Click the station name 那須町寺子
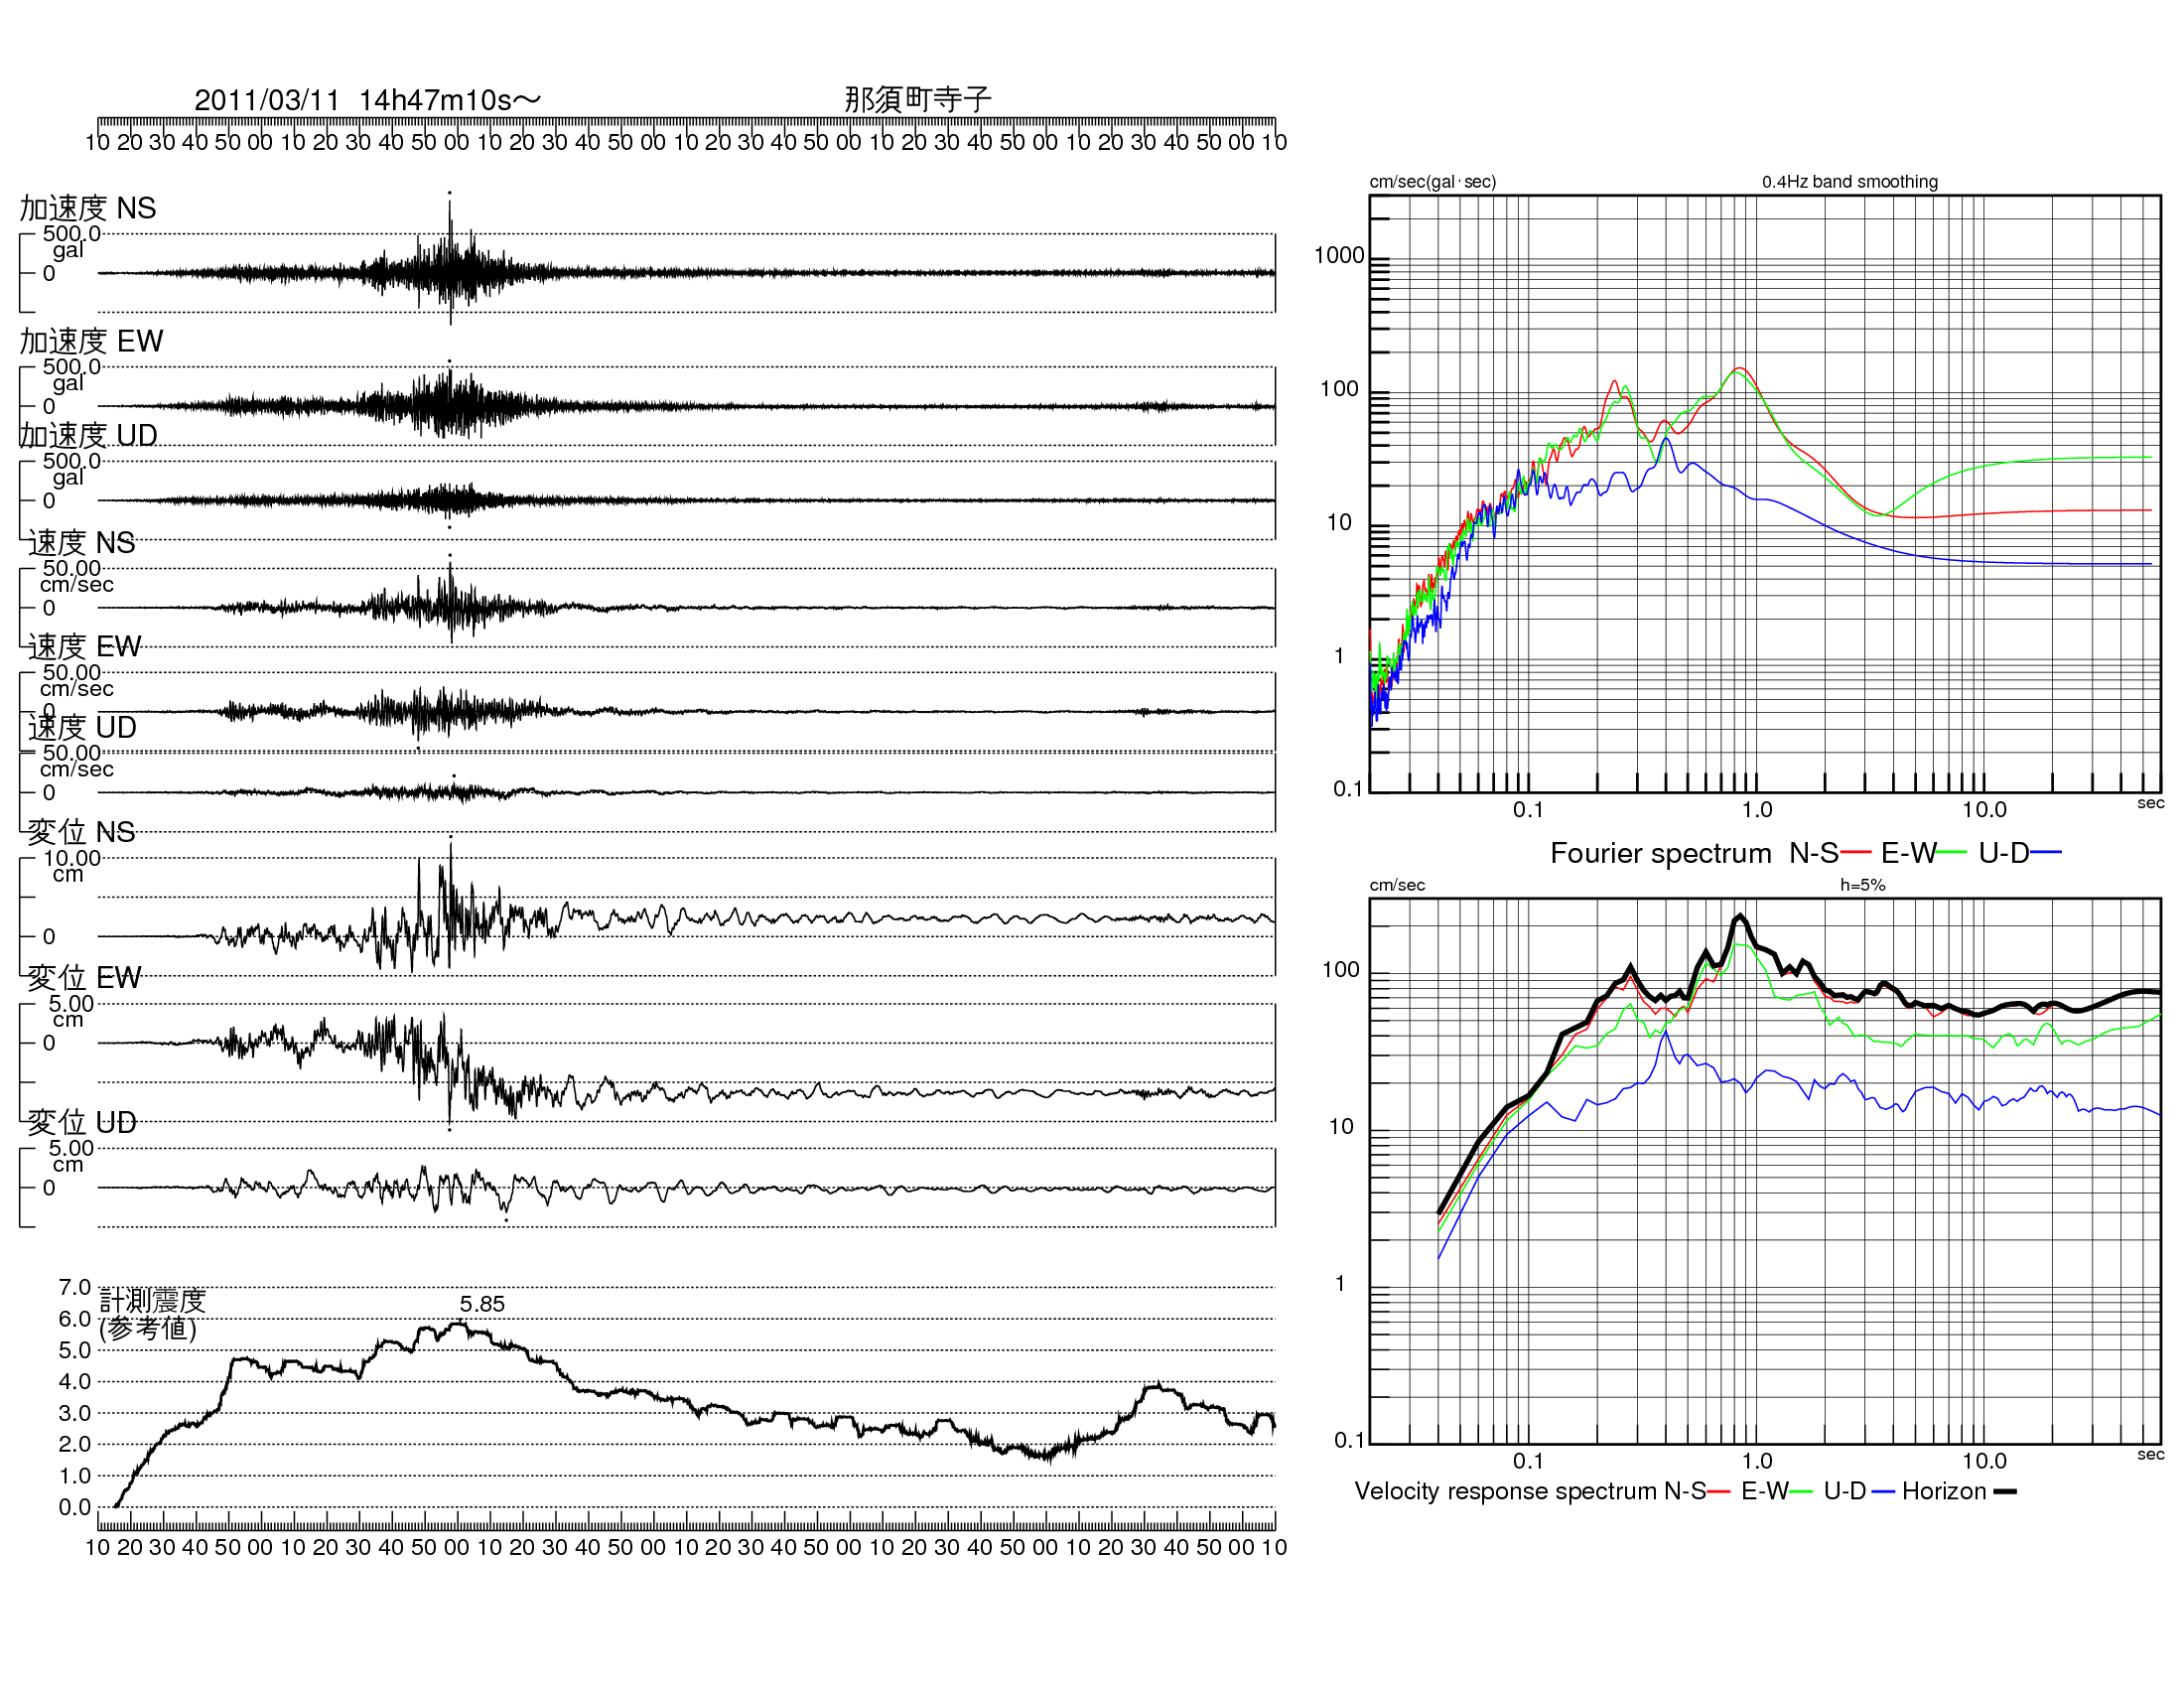Screen dimensions: 2184x1688 pos(917,99)
